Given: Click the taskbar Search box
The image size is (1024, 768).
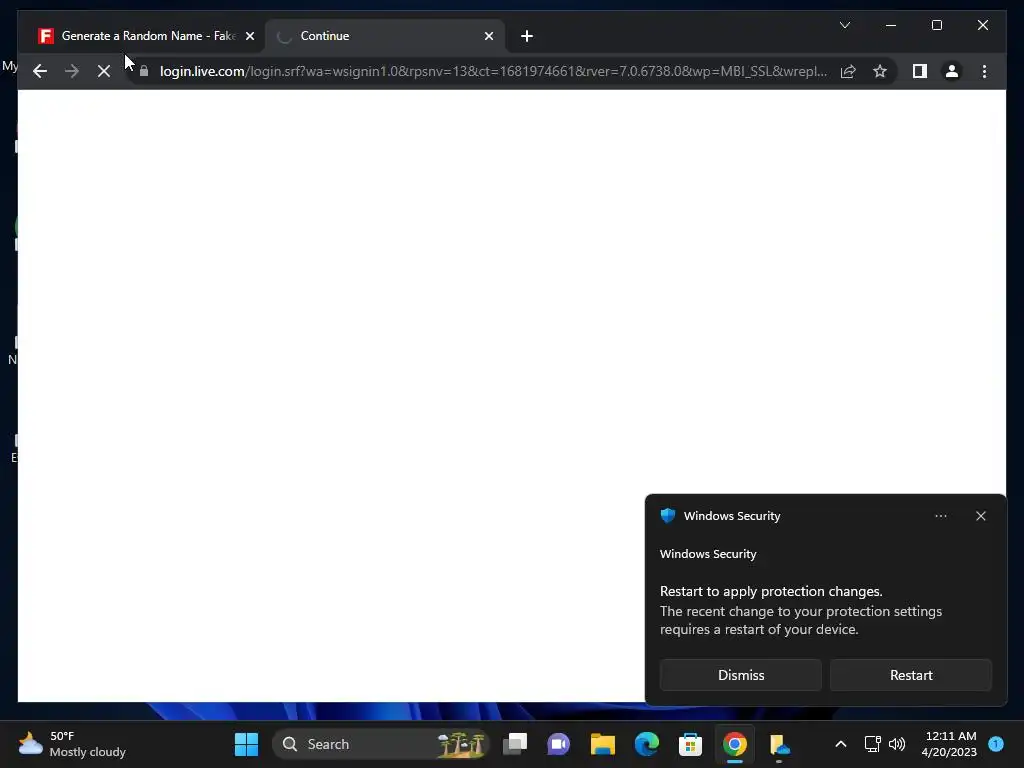Looking at the screenshot, I should pyautogui.click(x=380, y=744).
